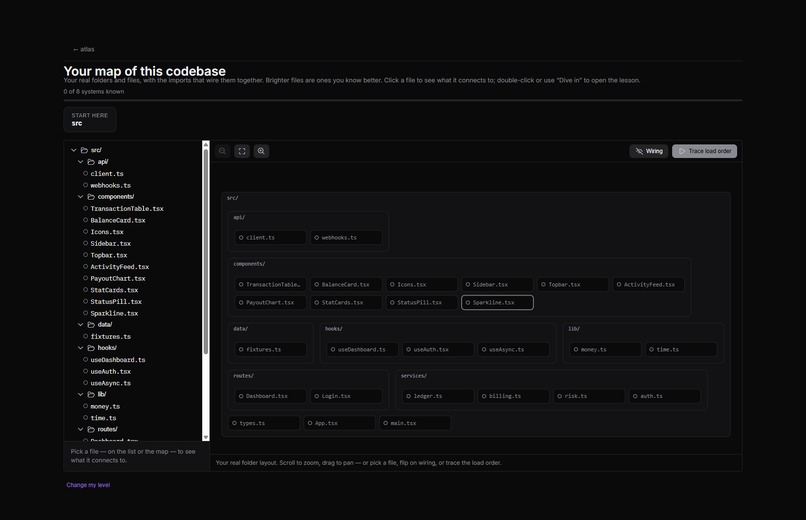Click the file tree scrollbar thumb

(206, 251)
